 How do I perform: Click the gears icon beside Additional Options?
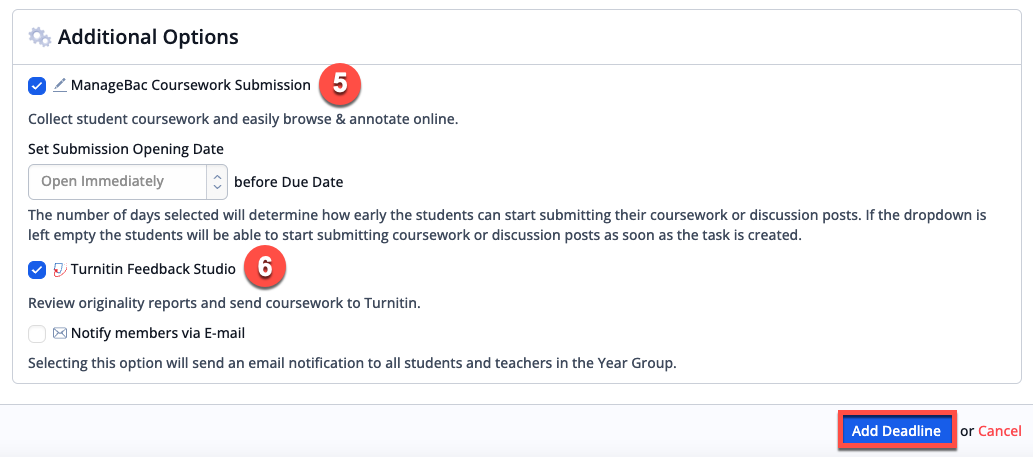[40, 37]
